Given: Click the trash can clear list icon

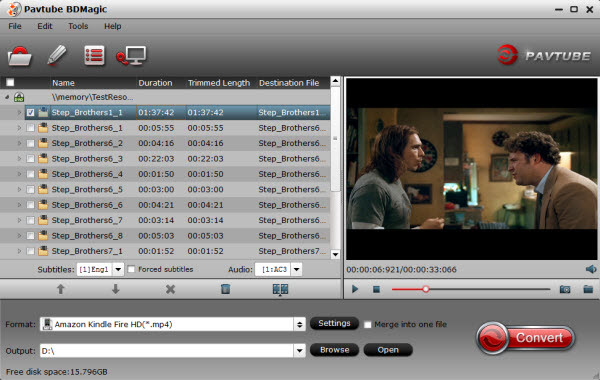Looking at the screenshot, I should 225,289.
